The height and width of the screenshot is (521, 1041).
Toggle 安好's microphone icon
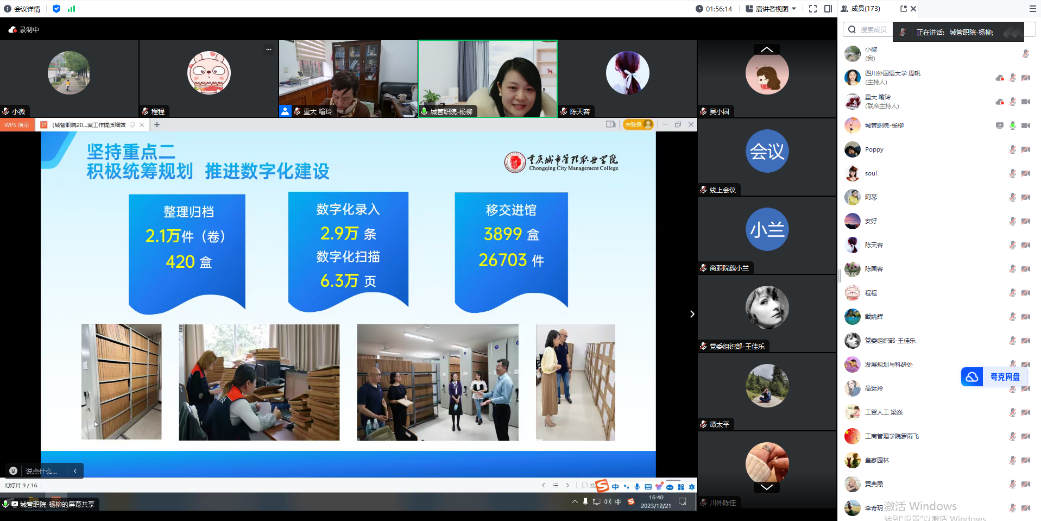click(1012, 221)
